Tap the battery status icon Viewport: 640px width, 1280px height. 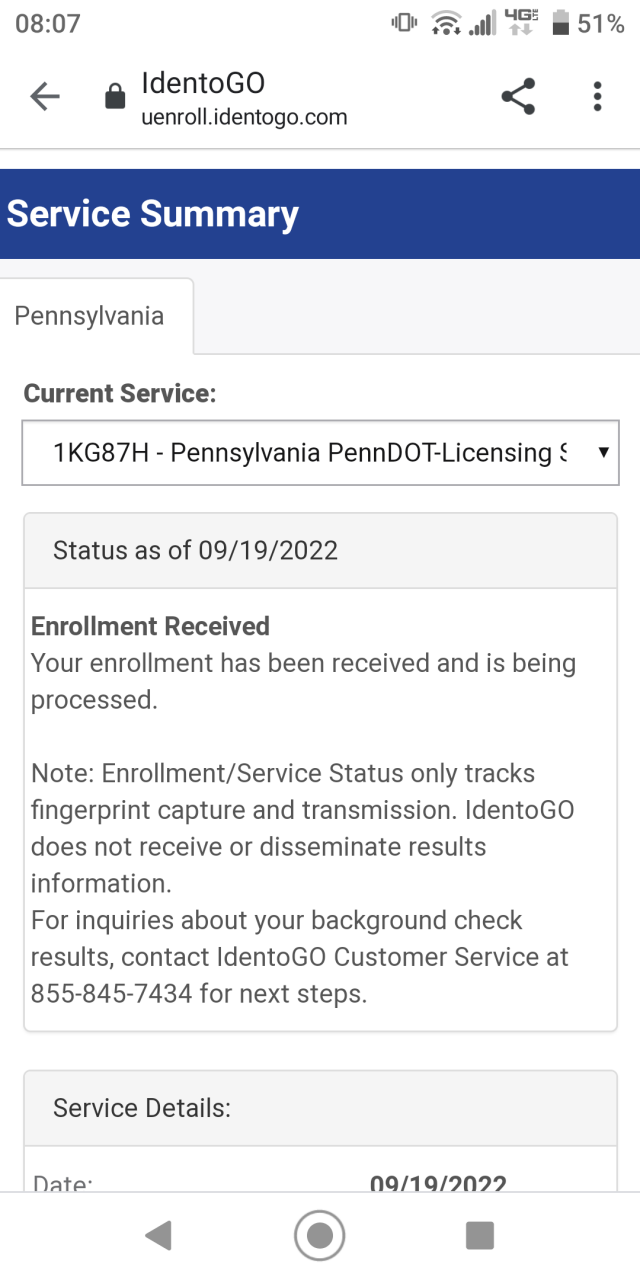561,24
